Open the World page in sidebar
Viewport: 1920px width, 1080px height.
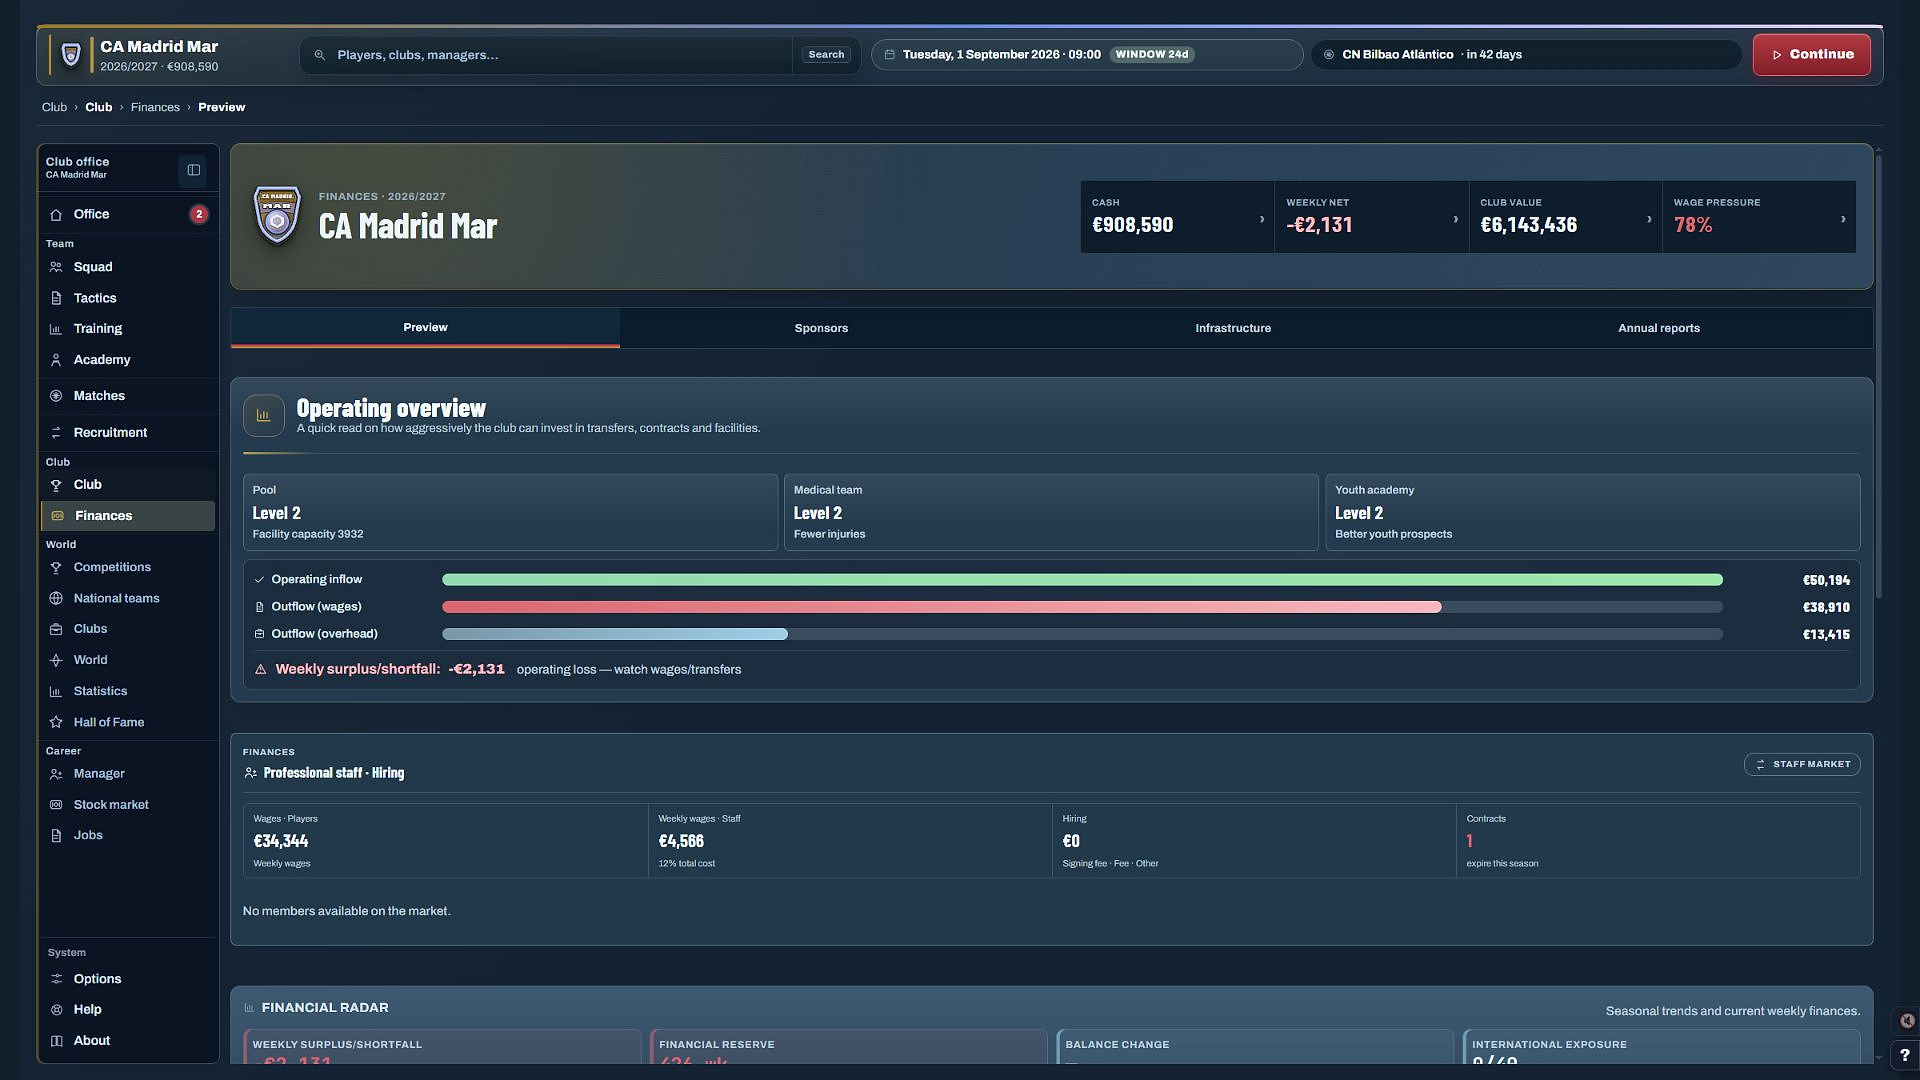(x=128, y=660)
